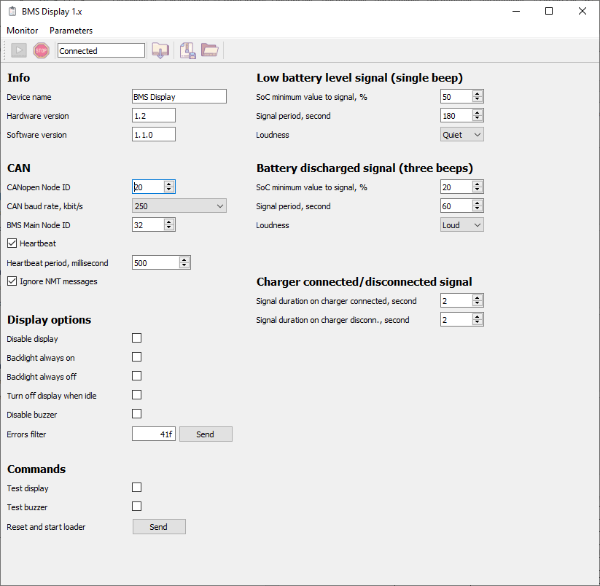This screenshot has height=586, width=600.
Task: Click the grayed-out Start (play) toolbar icon
Action: [19, 51]
